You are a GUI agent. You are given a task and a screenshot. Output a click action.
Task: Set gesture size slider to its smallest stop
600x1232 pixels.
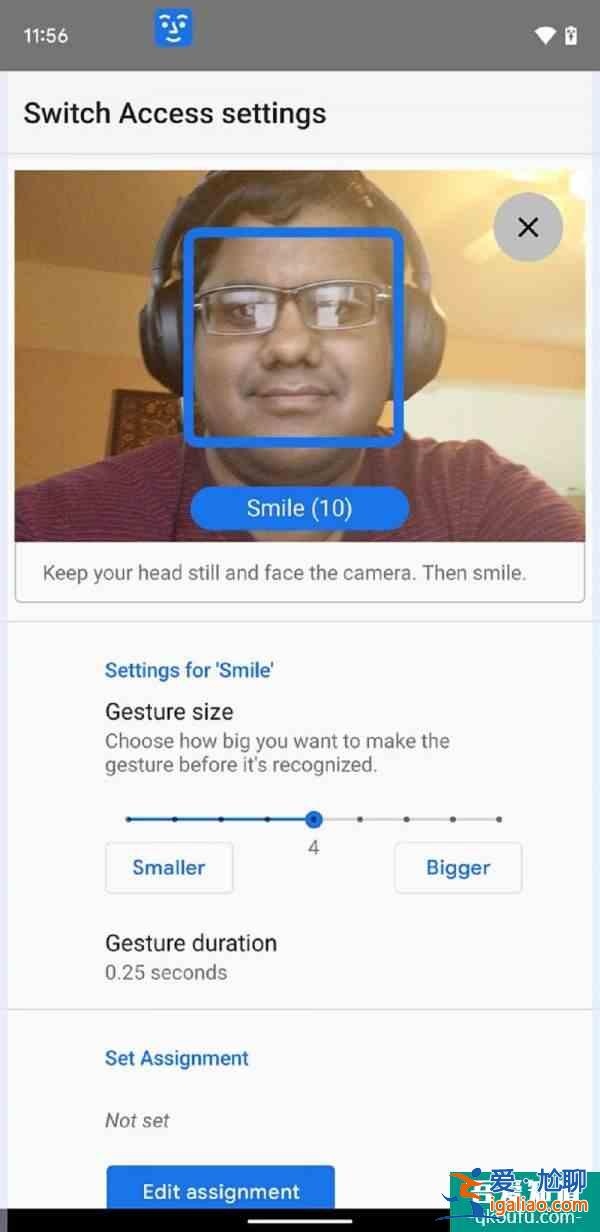[x=129, y=819]
